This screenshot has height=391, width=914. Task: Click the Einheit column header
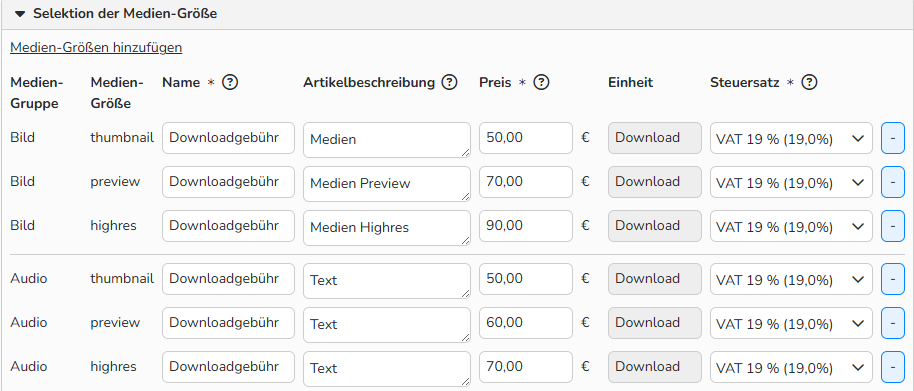pyautogui.click(x=630, y=83)
